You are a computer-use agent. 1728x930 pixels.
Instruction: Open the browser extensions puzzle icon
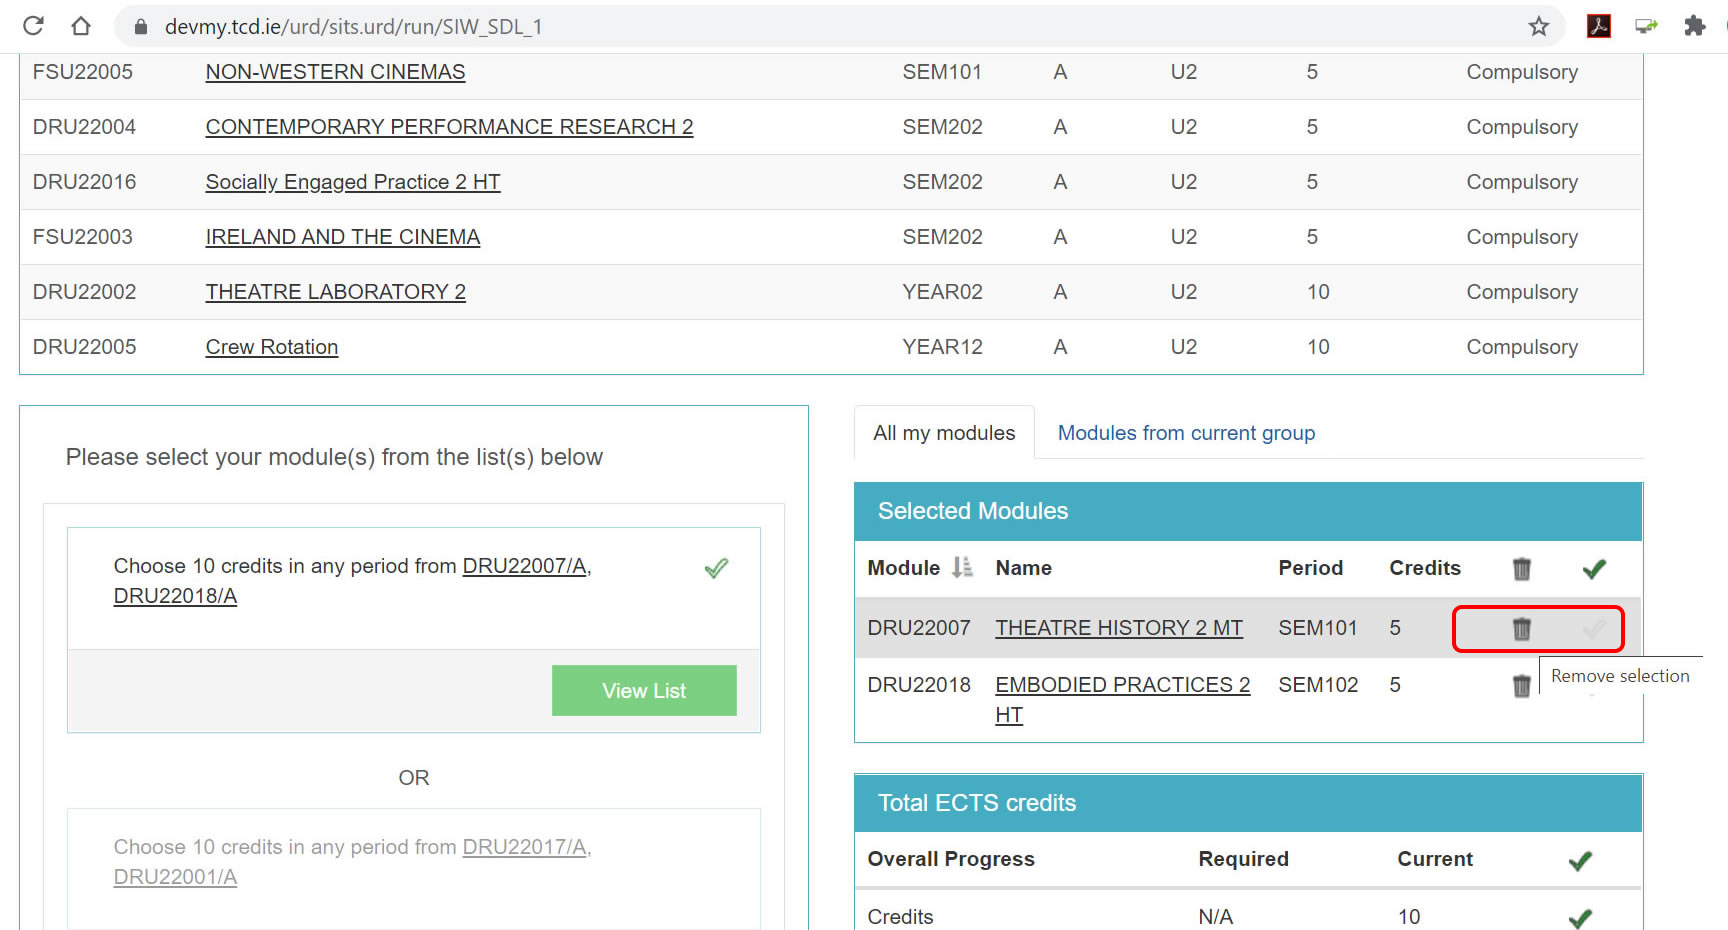(x=1694, y=26)
